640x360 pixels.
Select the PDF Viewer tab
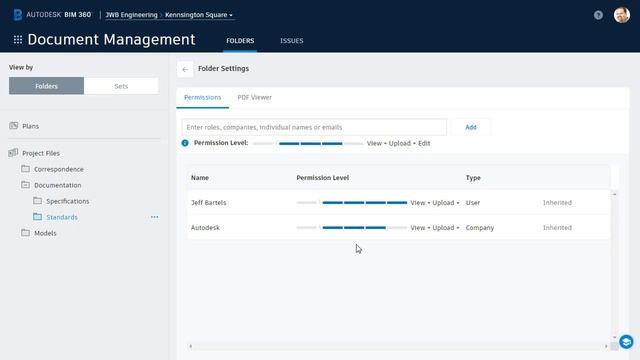255,98
